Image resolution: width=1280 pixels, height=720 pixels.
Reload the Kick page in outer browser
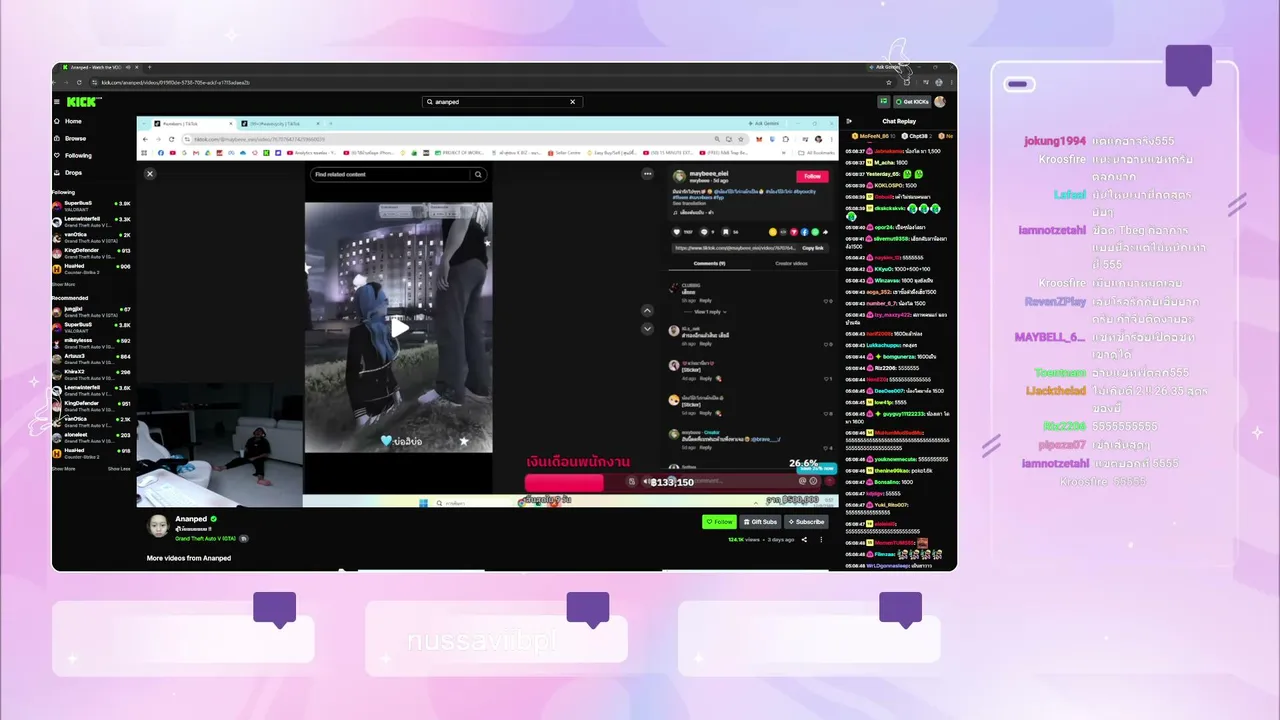click(x=79, y=82)
